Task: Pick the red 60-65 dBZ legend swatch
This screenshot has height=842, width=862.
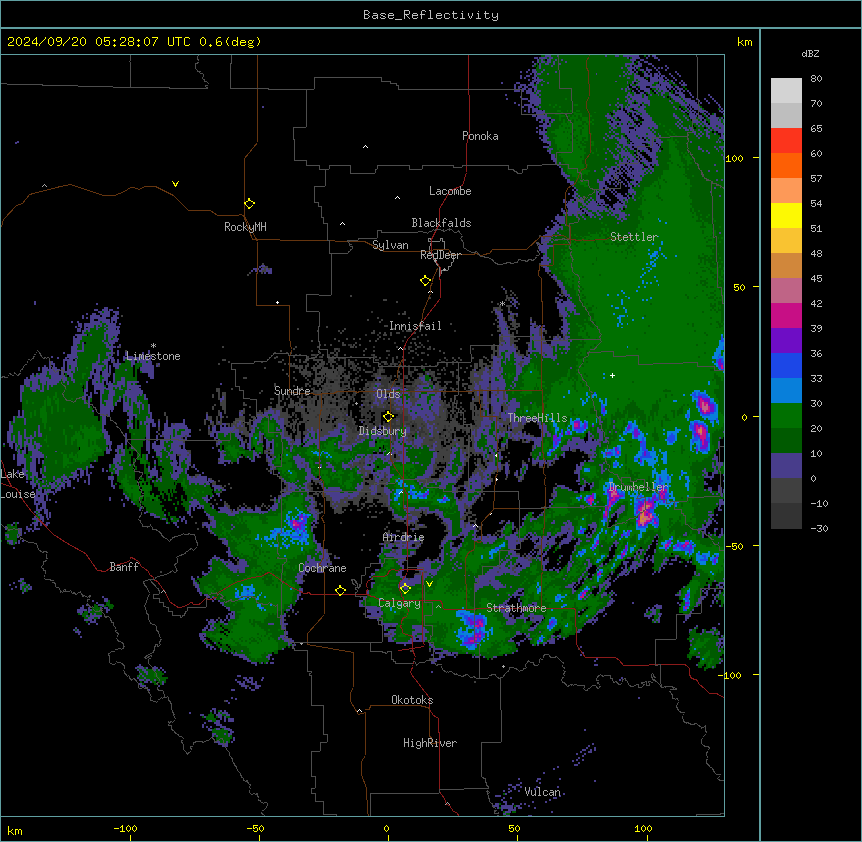Action: tap(786, 141)
